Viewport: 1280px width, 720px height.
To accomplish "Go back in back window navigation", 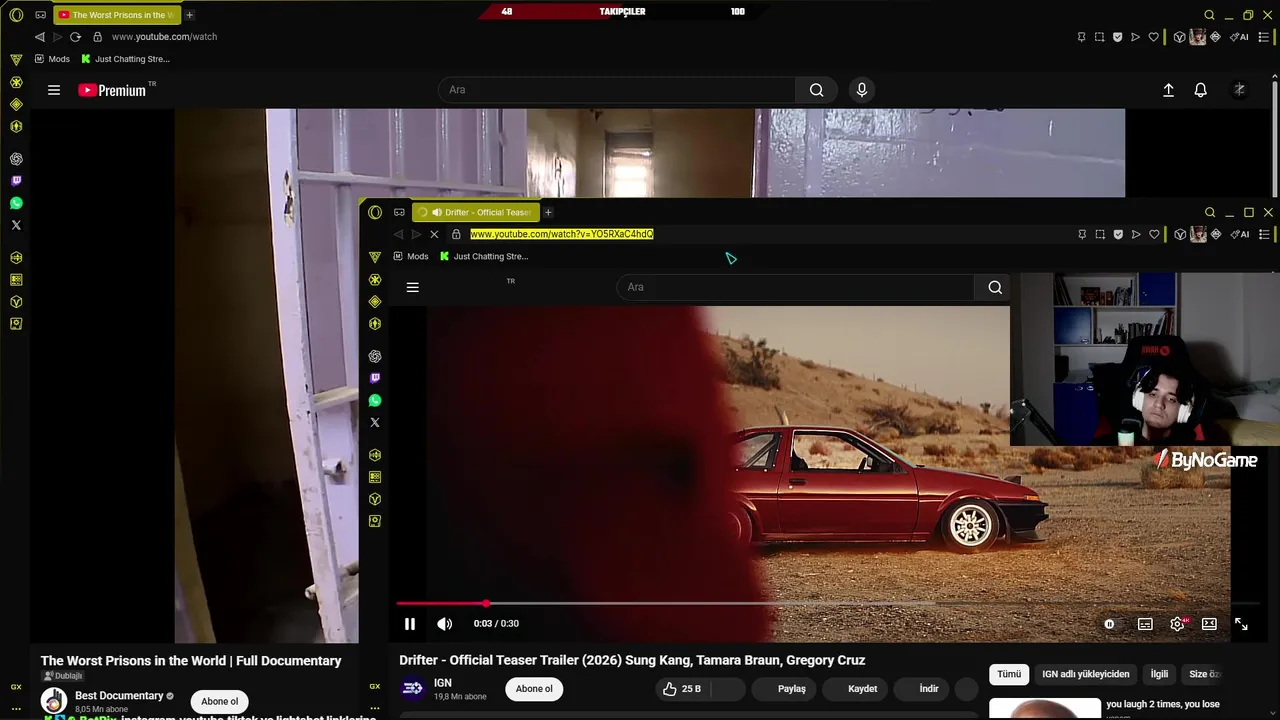I will pyautogui.click(x=39, y=37).
